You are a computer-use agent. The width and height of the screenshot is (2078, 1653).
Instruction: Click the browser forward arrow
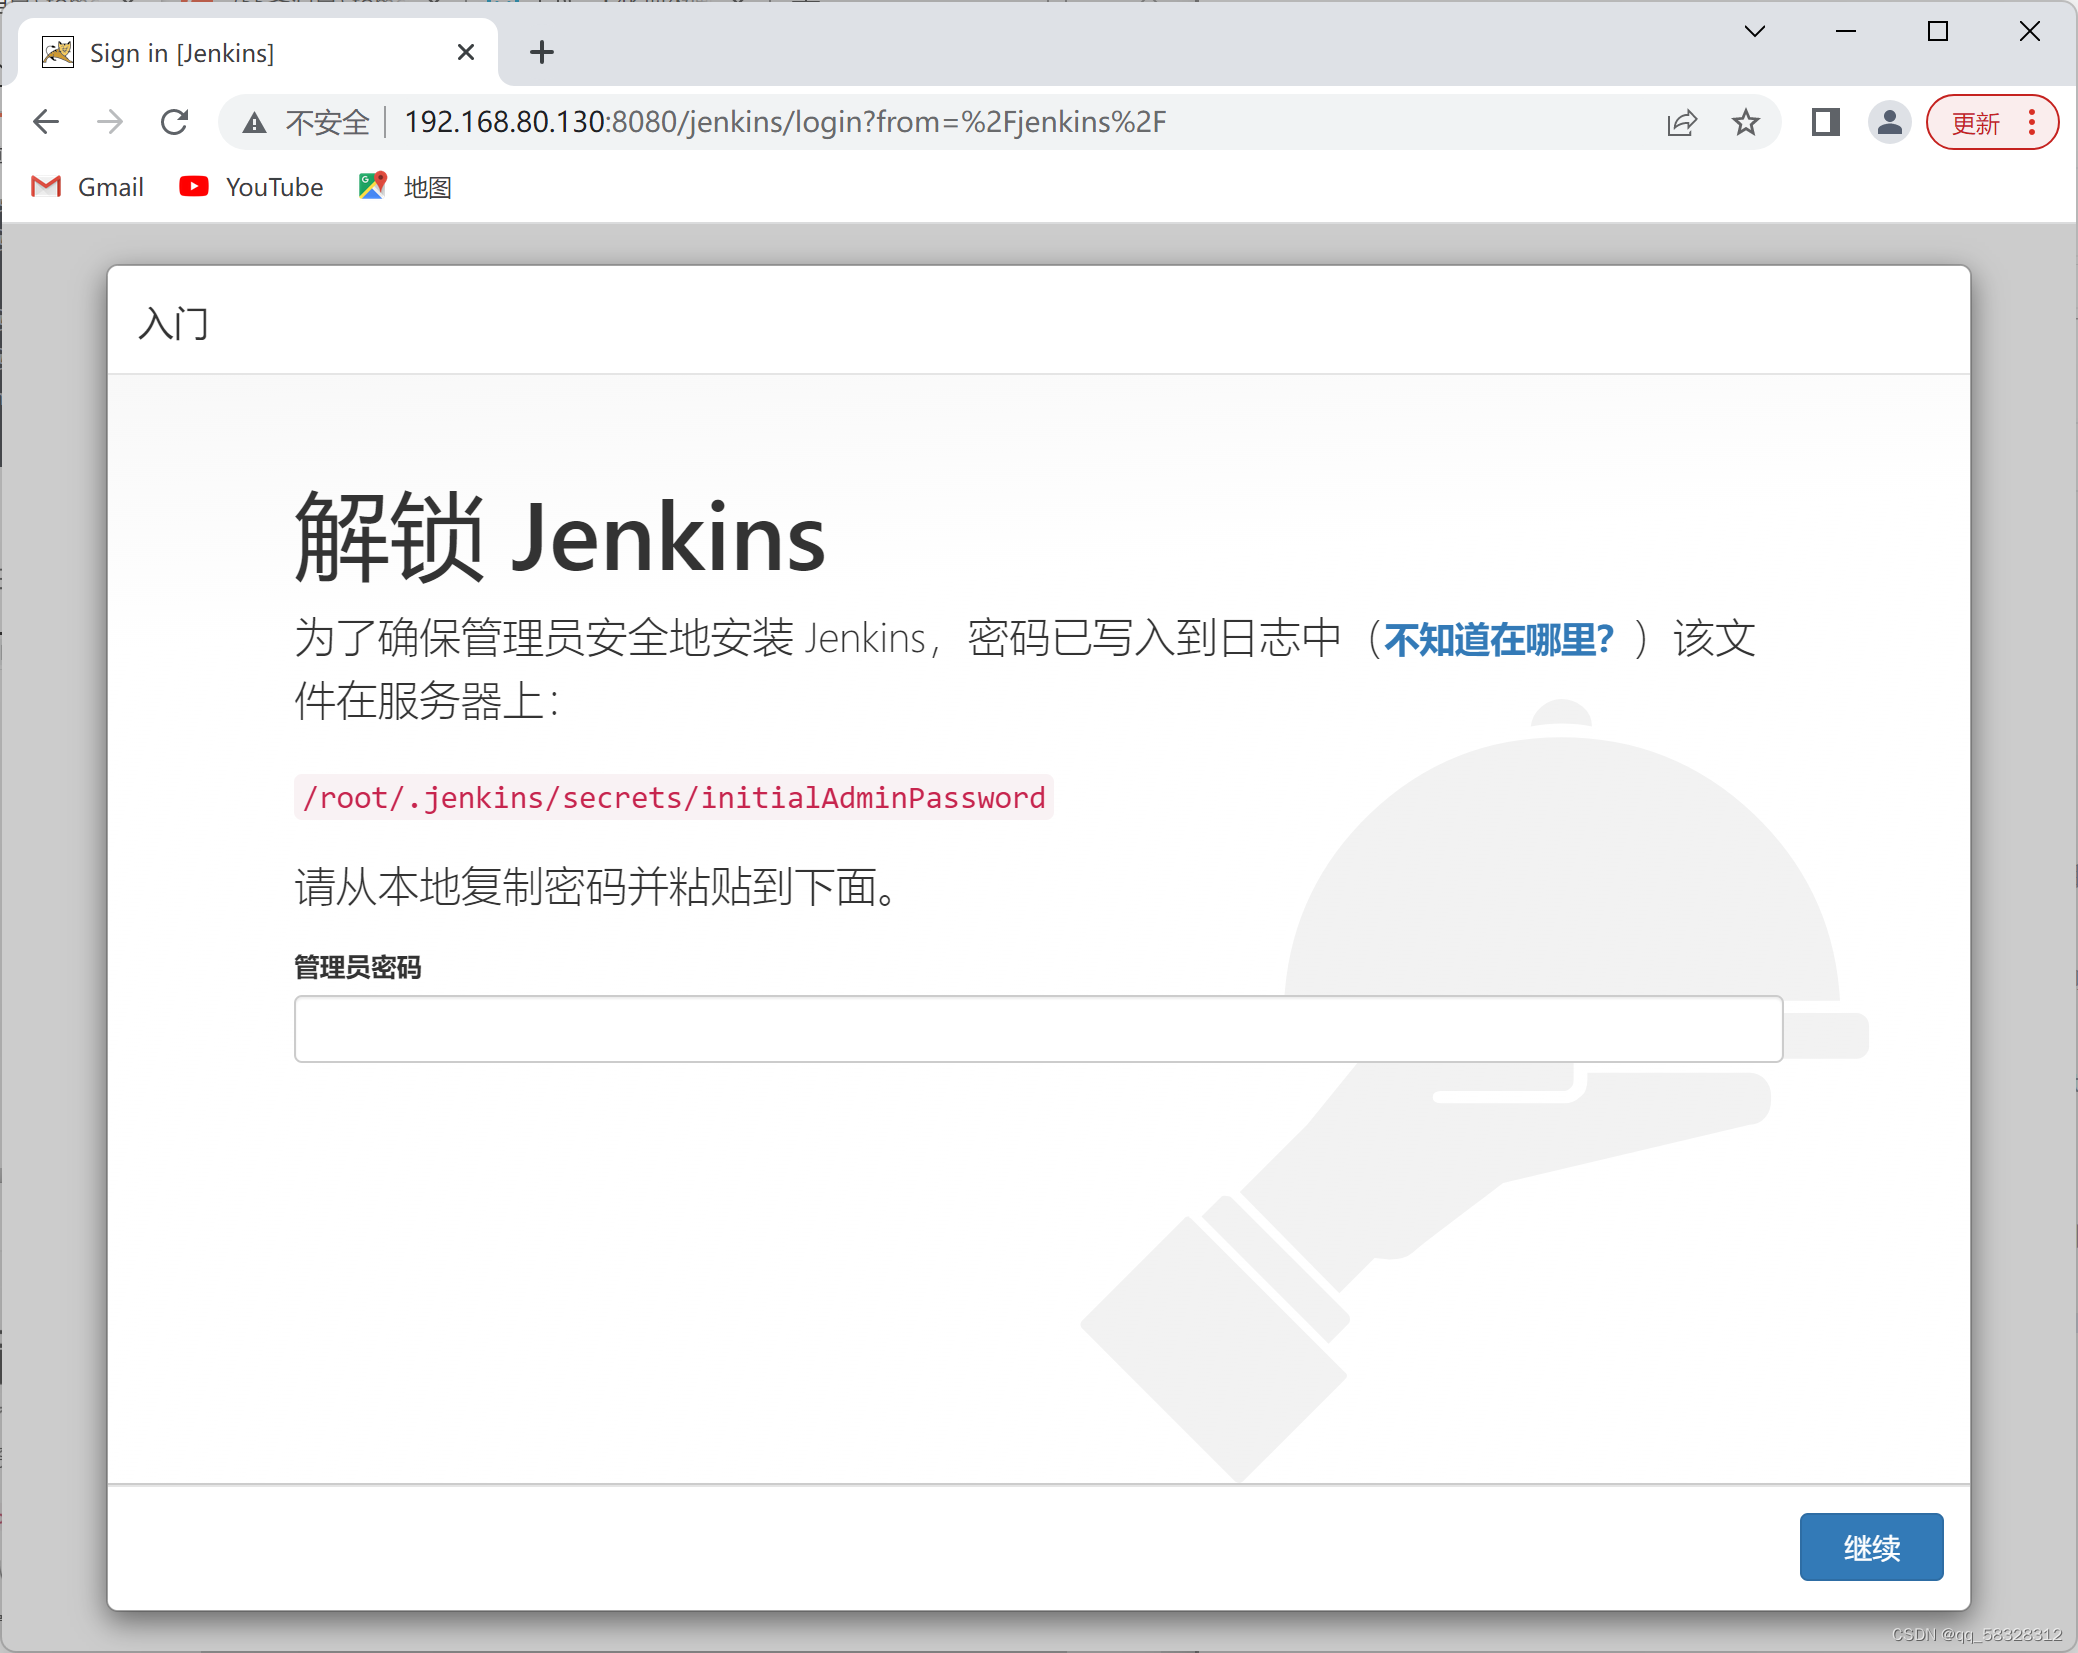110,122
